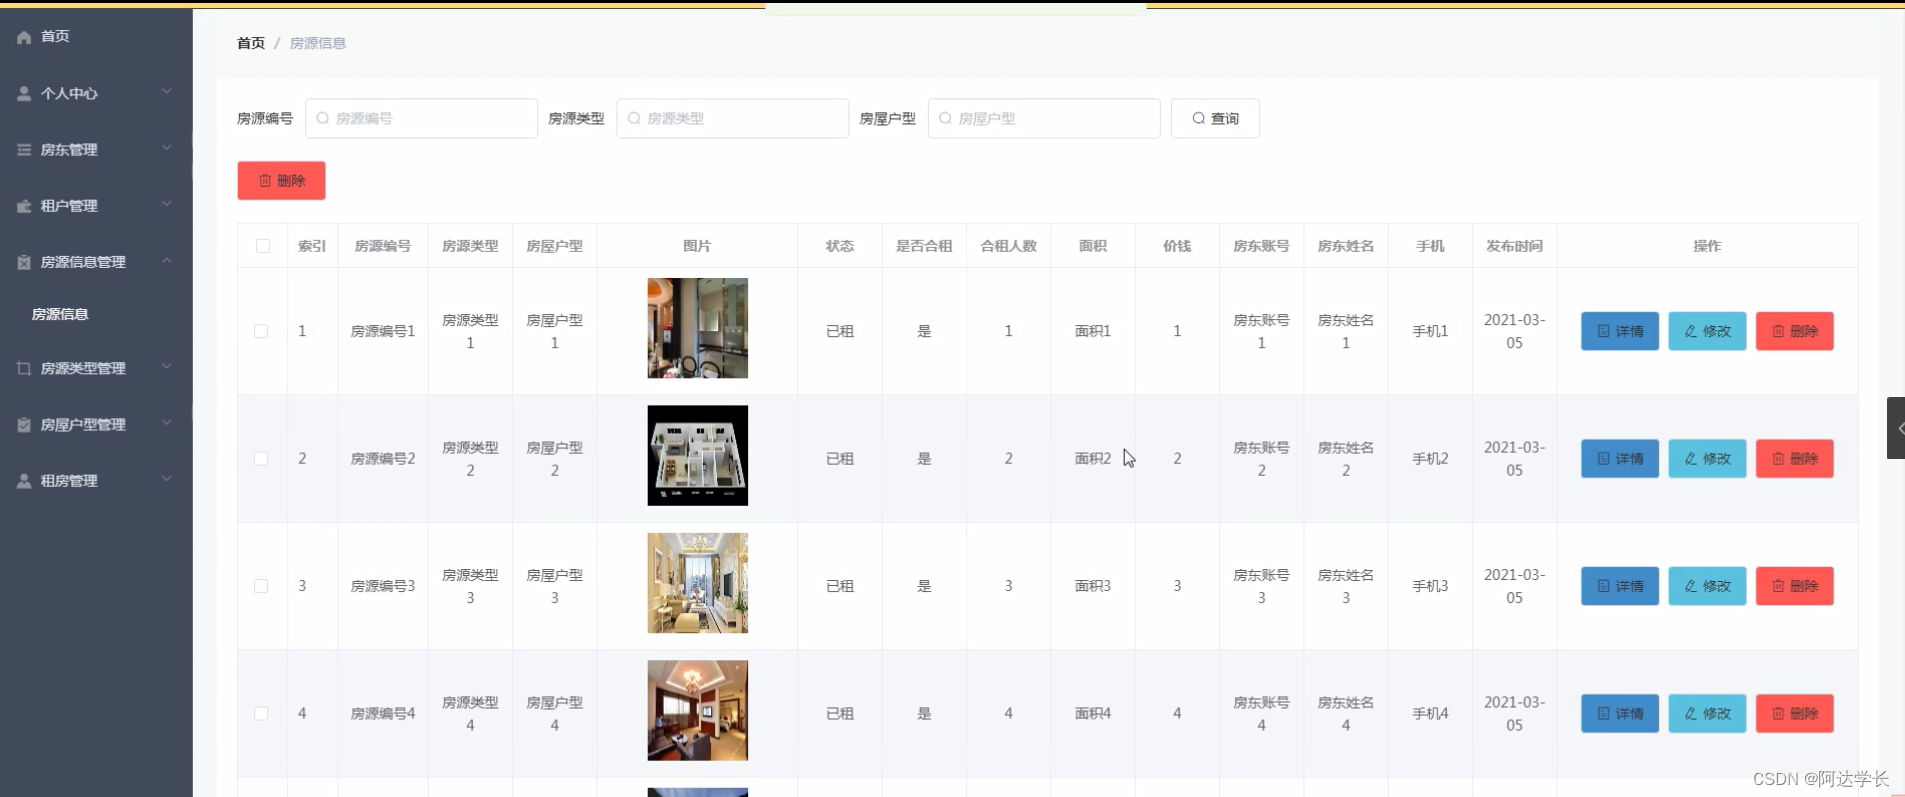Click 修改 button for 房源编号2
This screenshot has width=1905, height=797.
(1707, 458)
